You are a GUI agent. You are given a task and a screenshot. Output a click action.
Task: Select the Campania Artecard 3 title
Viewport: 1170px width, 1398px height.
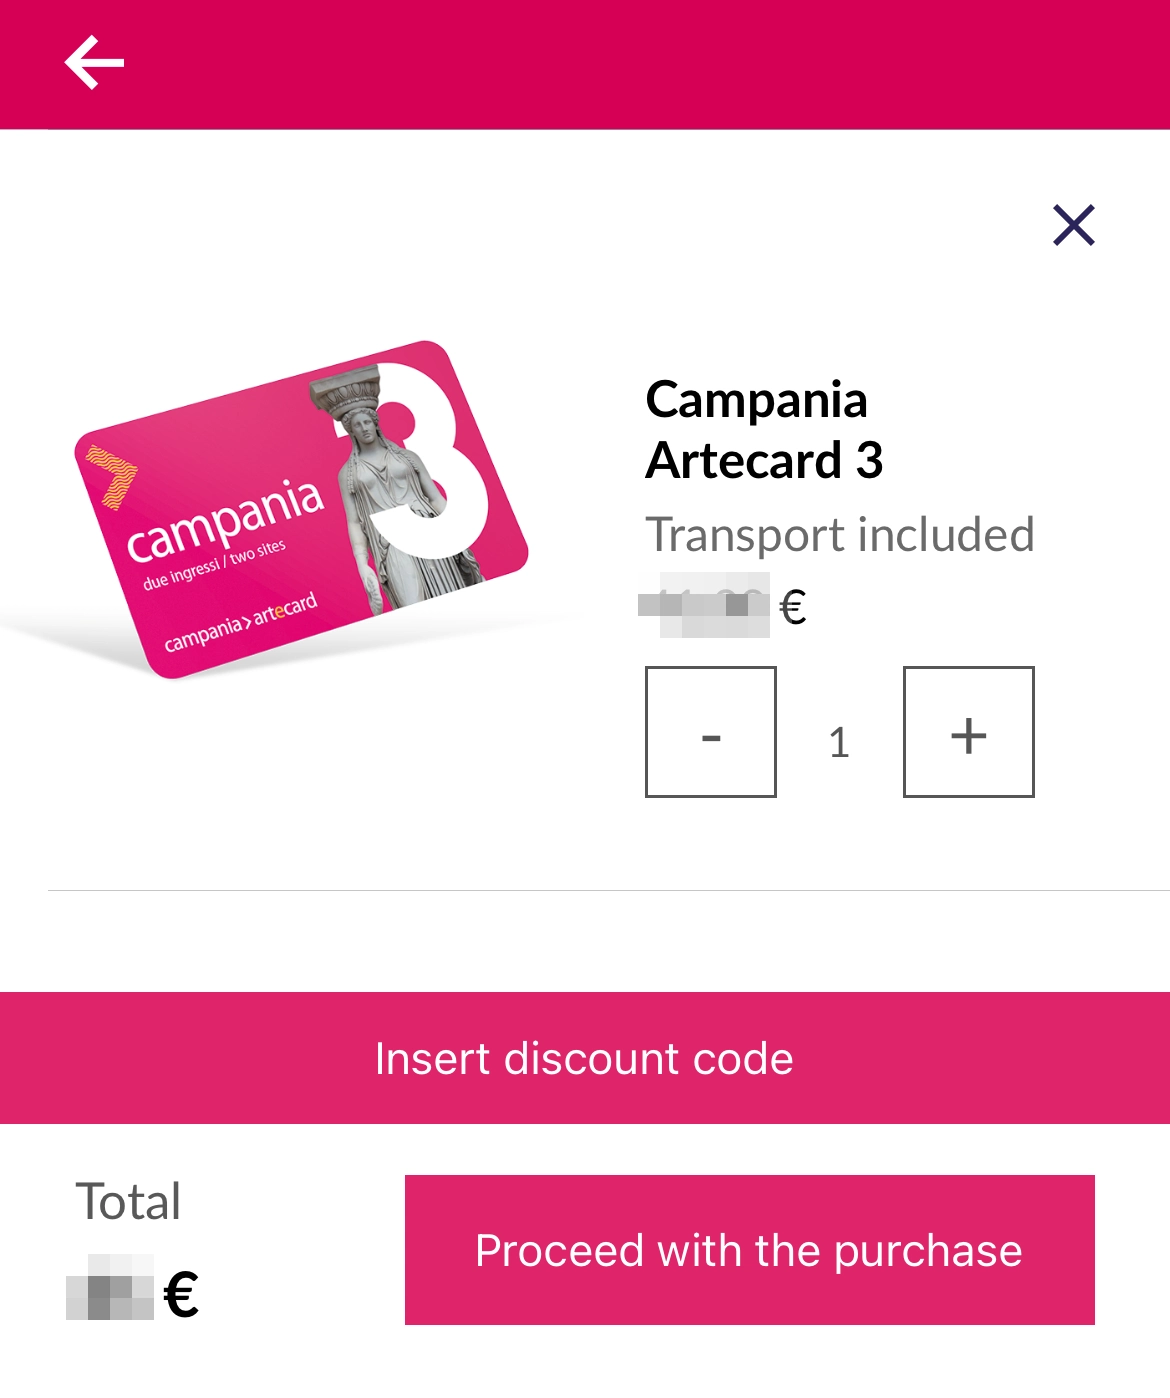click(x=764, y=430)
